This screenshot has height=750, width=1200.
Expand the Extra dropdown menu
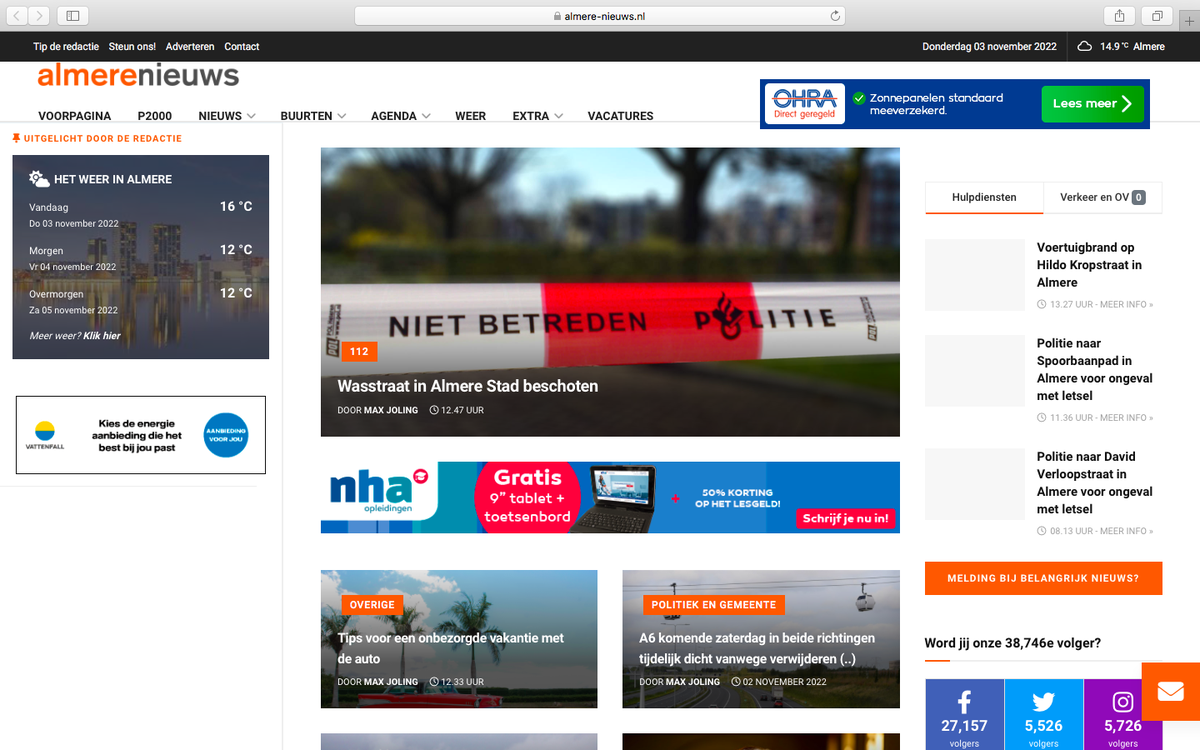click(538, 116)
